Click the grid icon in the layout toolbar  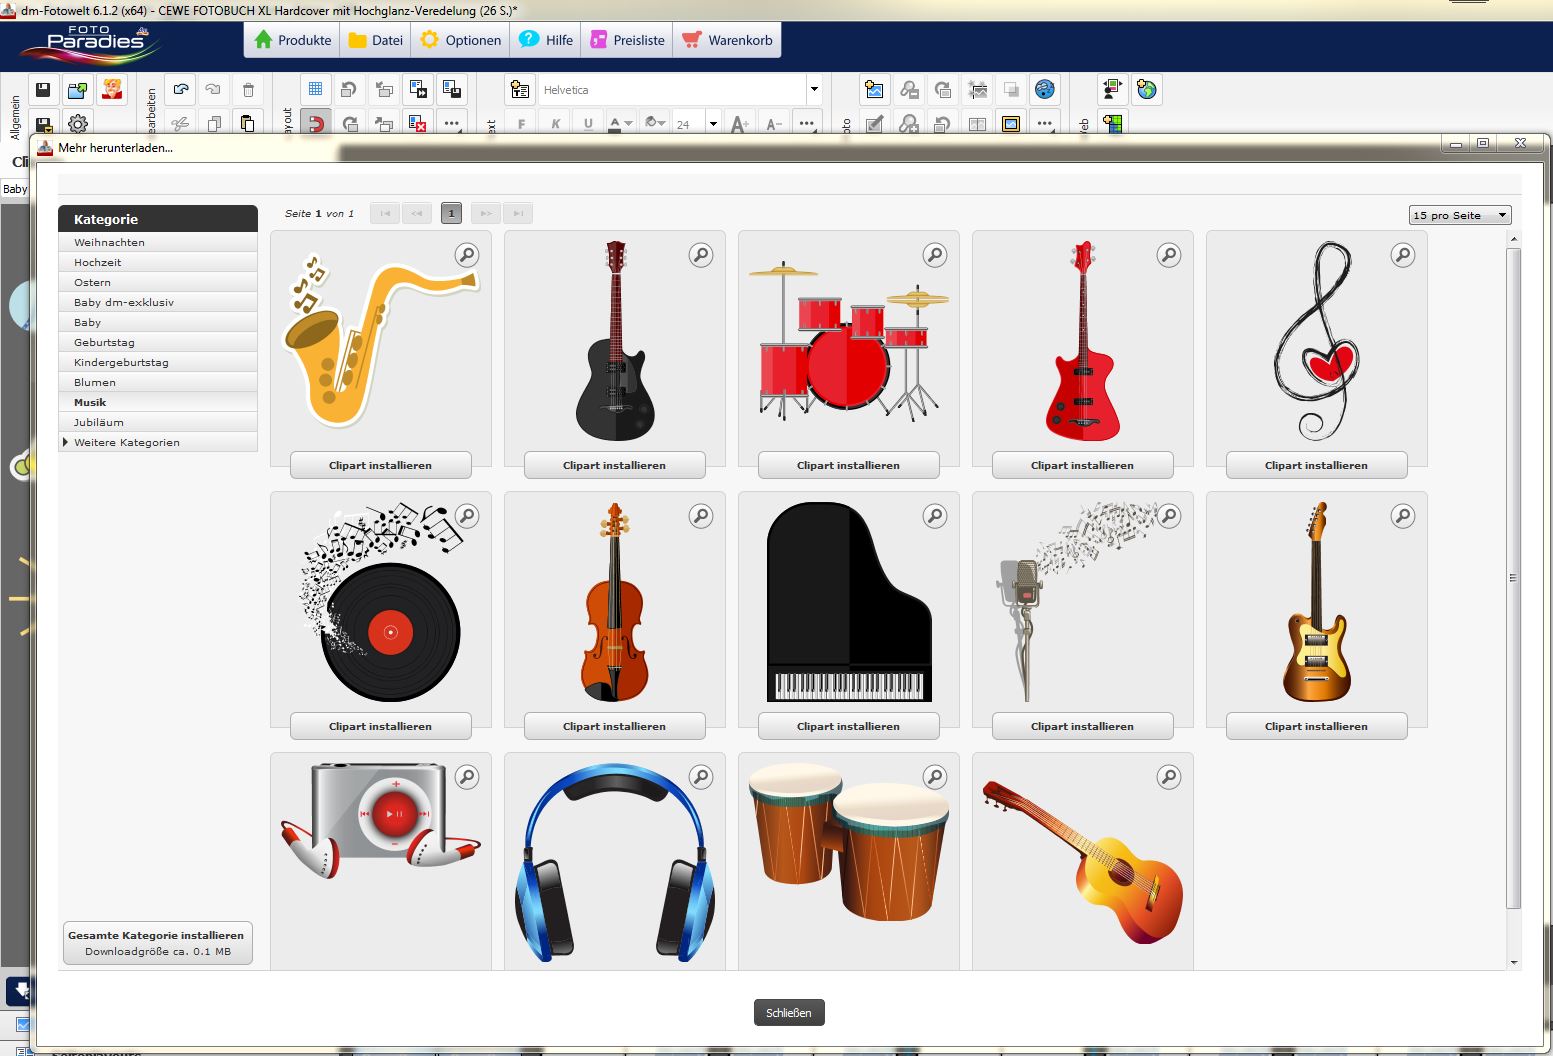[315, 90]
